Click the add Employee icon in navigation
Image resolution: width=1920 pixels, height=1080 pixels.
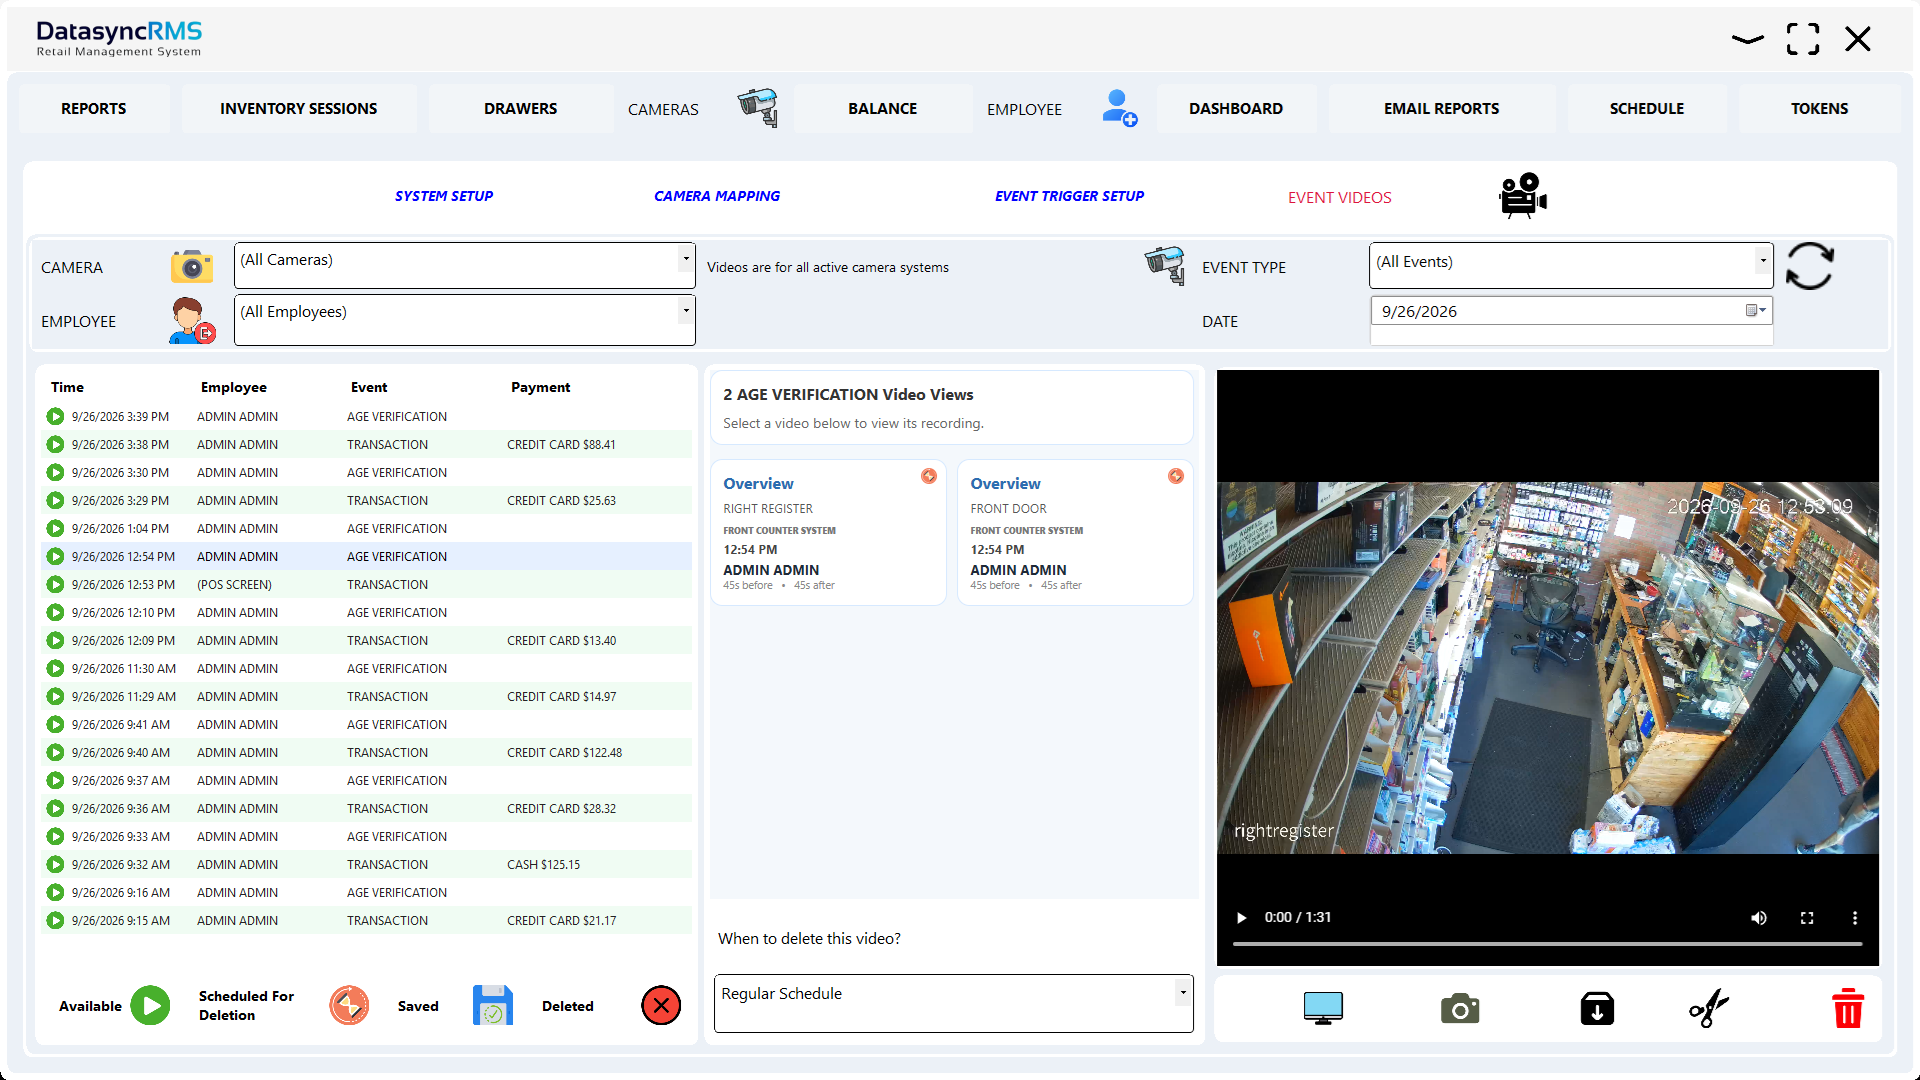(1119, 108)
